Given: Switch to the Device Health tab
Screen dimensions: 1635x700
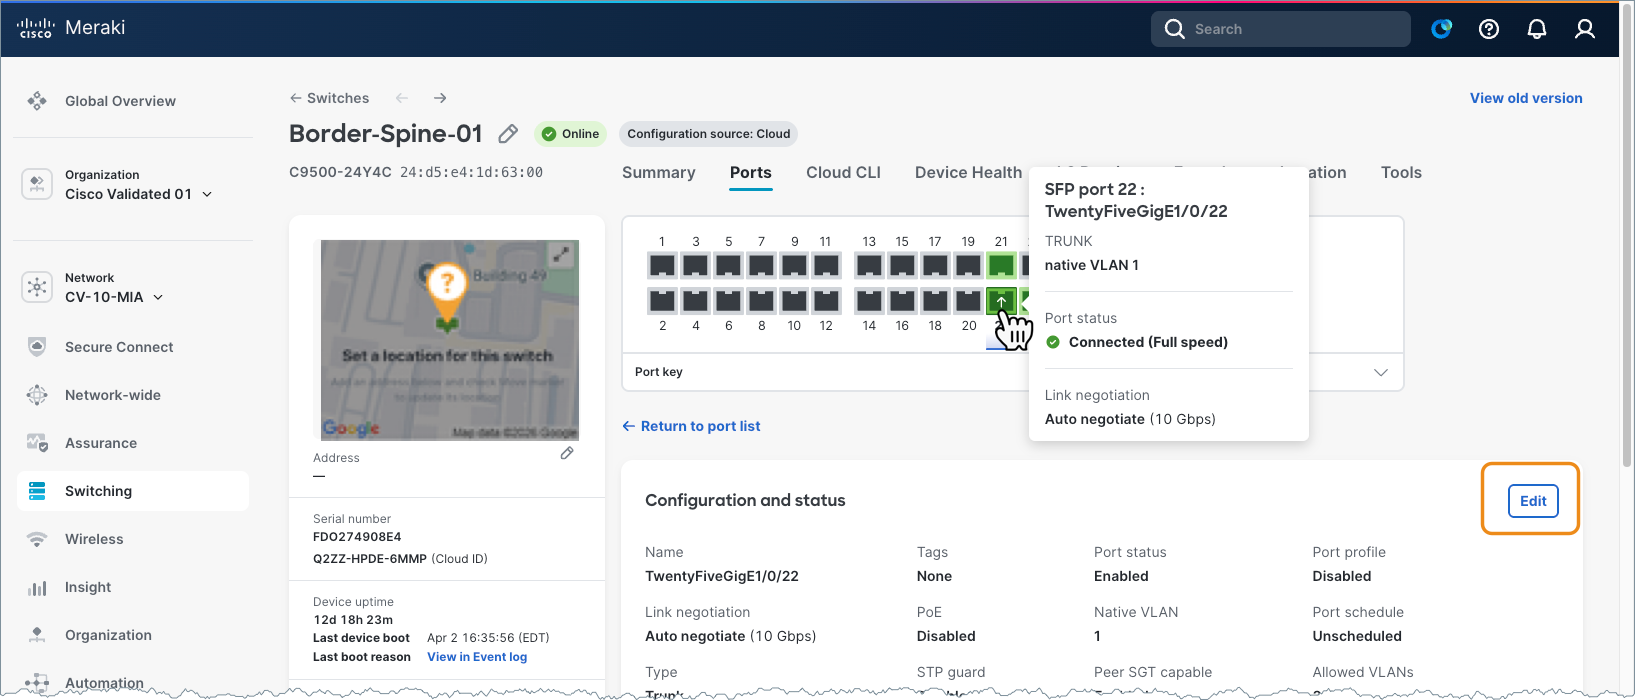Looking at the screenshot, I should pyautogui.click(x=968, y=172).
